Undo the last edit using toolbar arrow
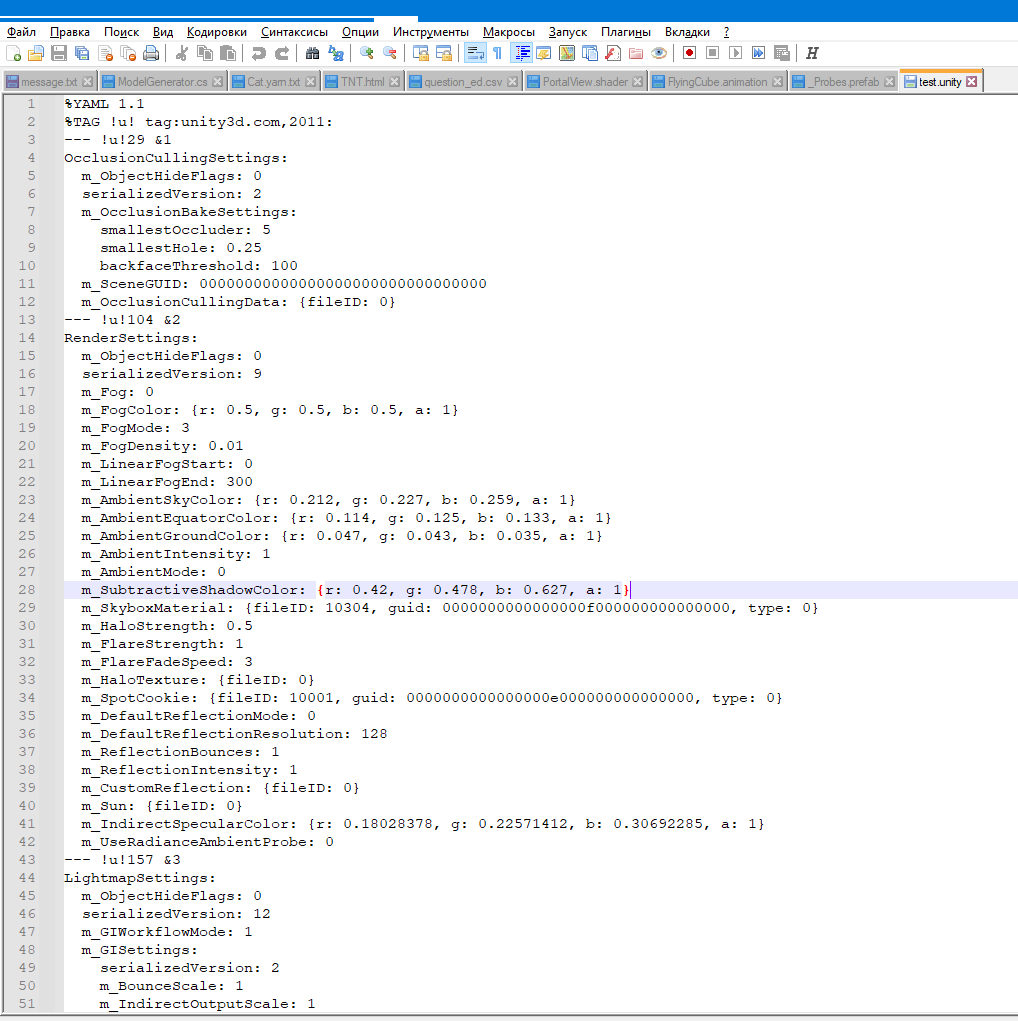Screen dimensions: 1018x1021 259,53
